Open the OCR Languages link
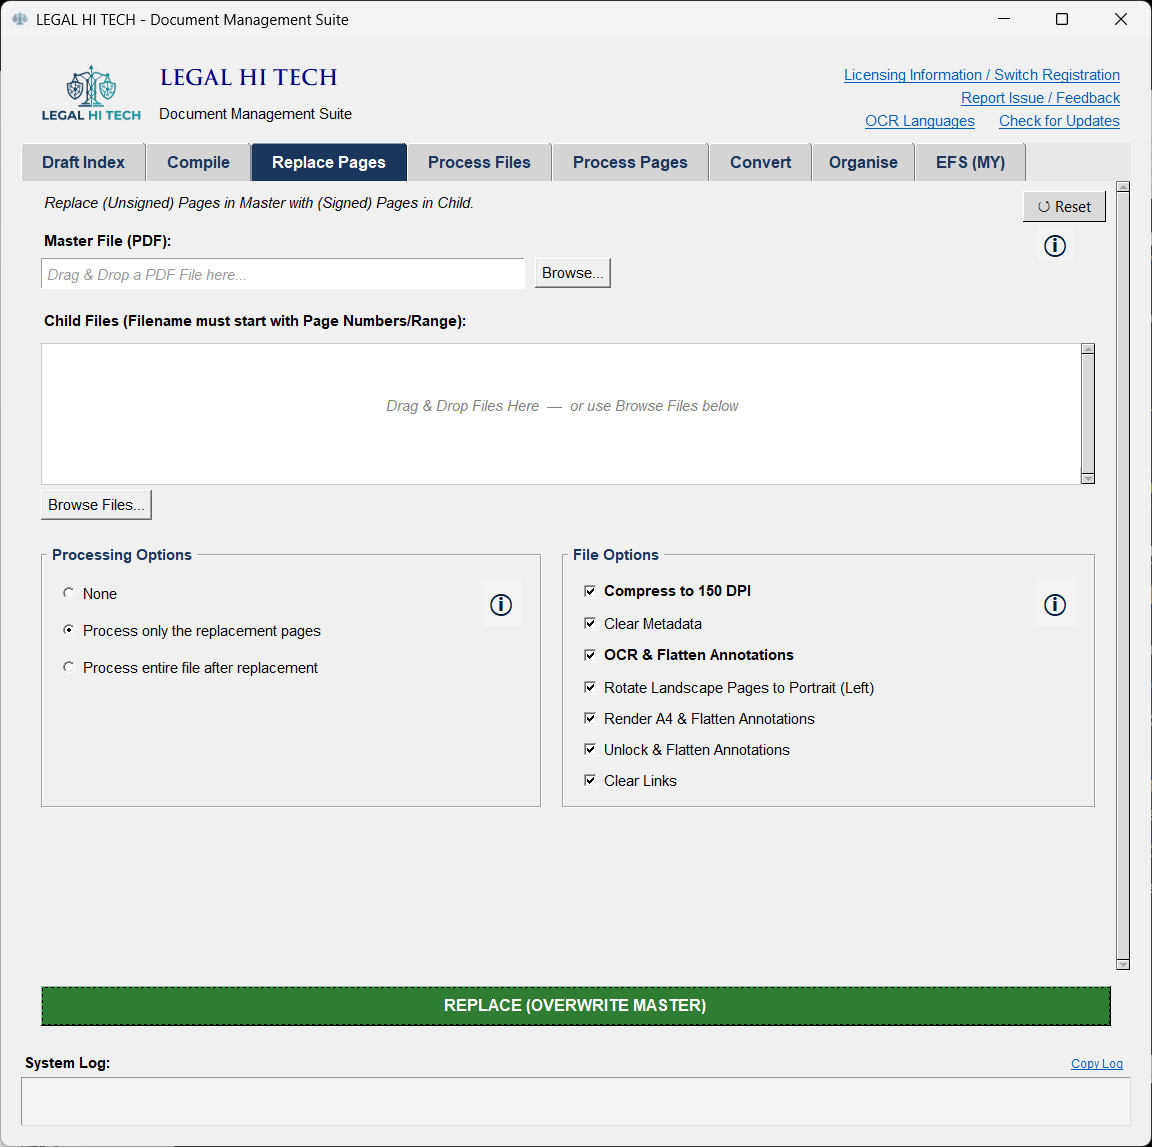Viewport: 1152px width, 1147px height. tap(920, 121)
